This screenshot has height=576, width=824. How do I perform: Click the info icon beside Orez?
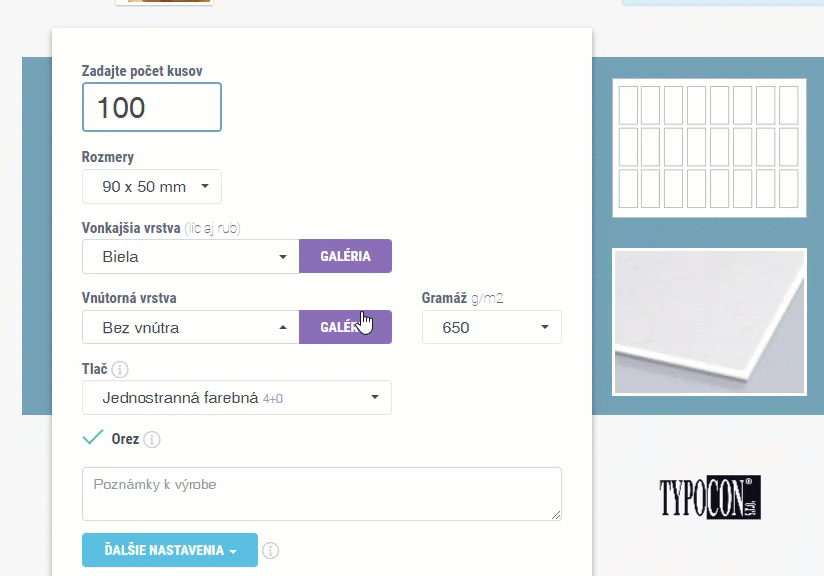(x=152, y=439)
